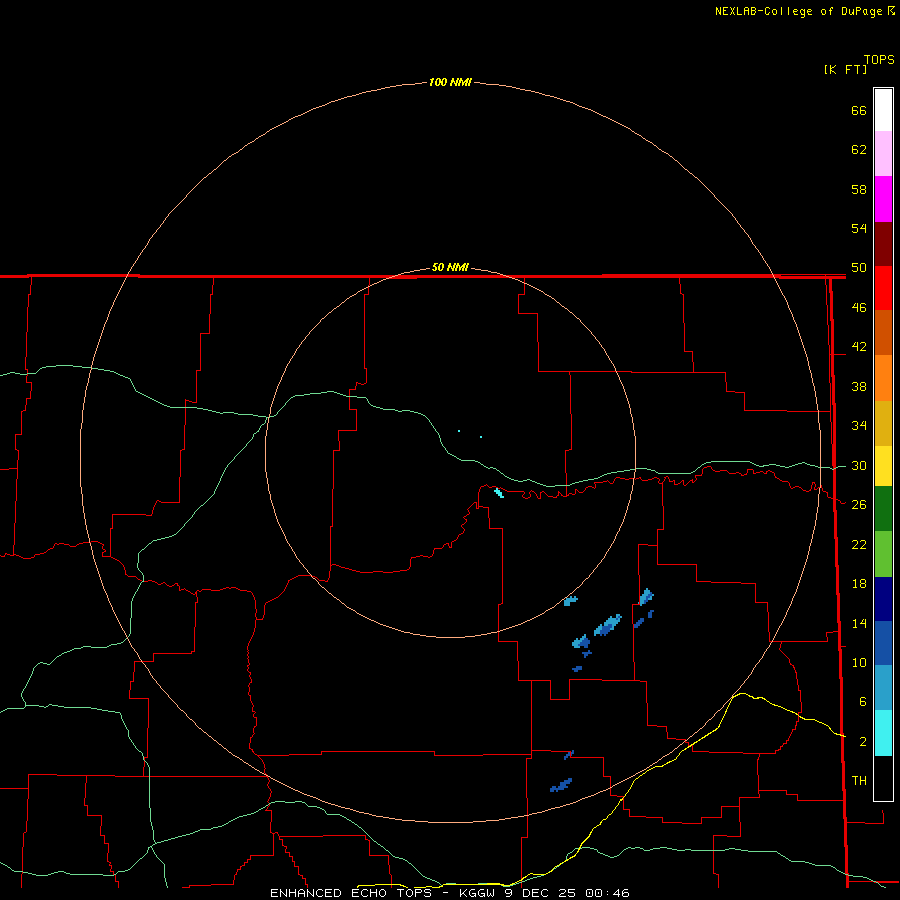Click the "TH" threshold label
Viewport: 900px width, 900px height.
(859, 780)
